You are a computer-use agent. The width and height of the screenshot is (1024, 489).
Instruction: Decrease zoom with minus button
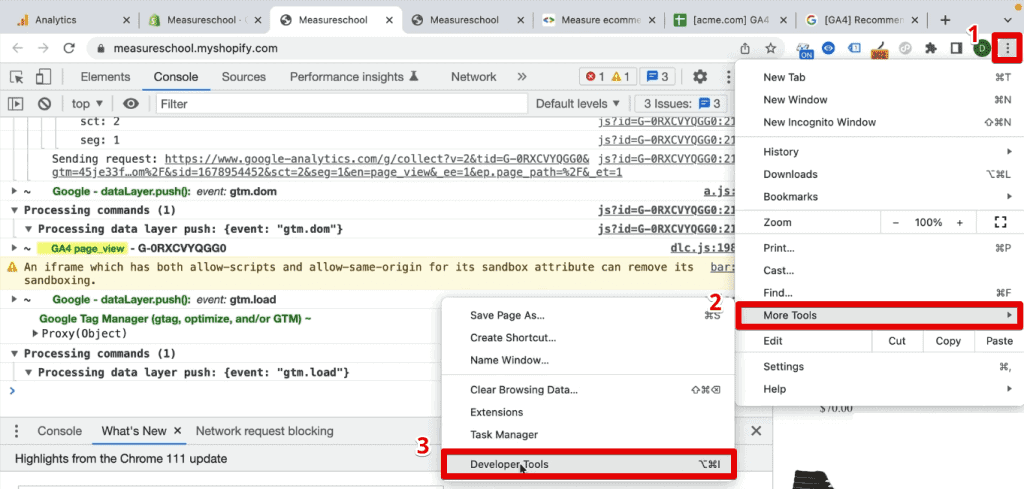[896, 223]
